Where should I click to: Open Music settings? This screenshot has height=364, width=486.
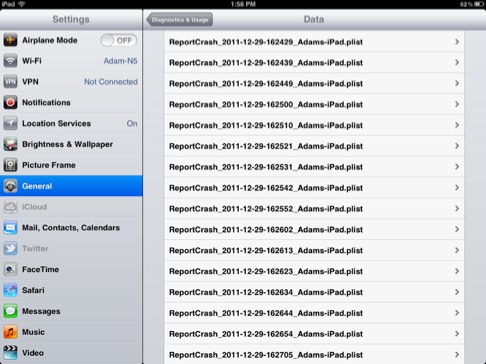pos(71,332)
